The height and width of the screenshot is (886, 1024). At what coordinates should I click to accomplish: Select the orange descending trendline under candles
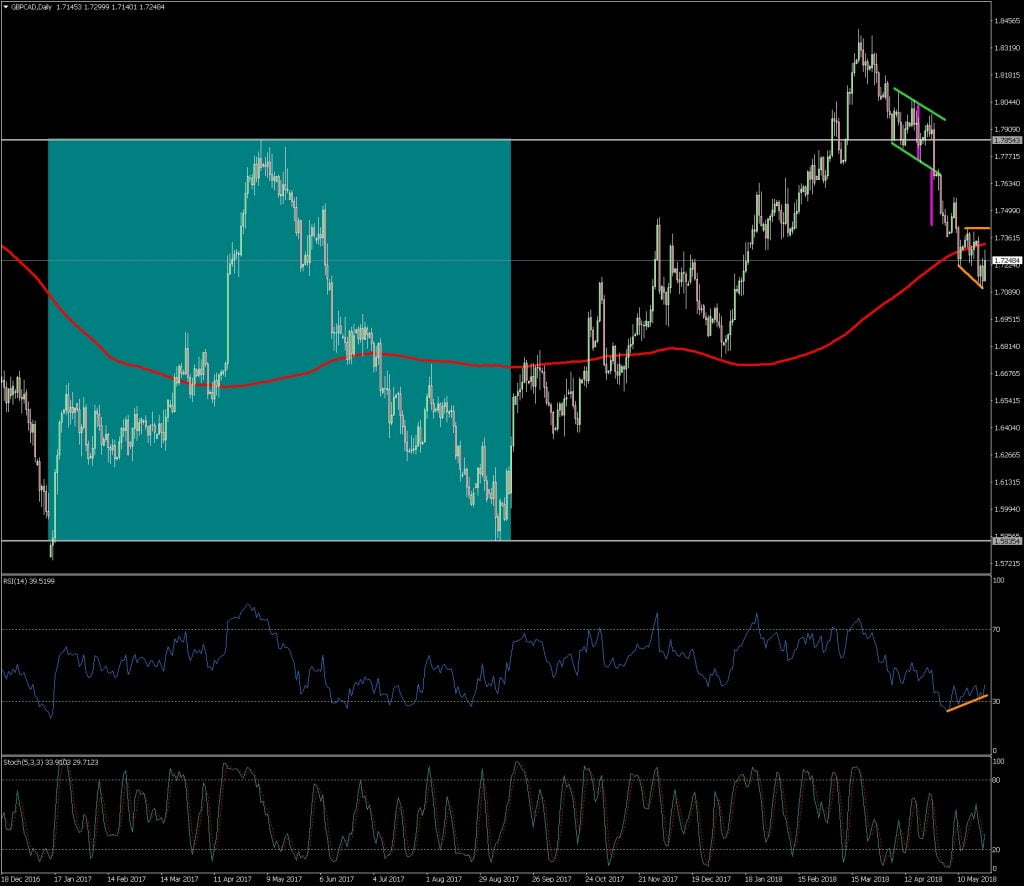[970, 278]
